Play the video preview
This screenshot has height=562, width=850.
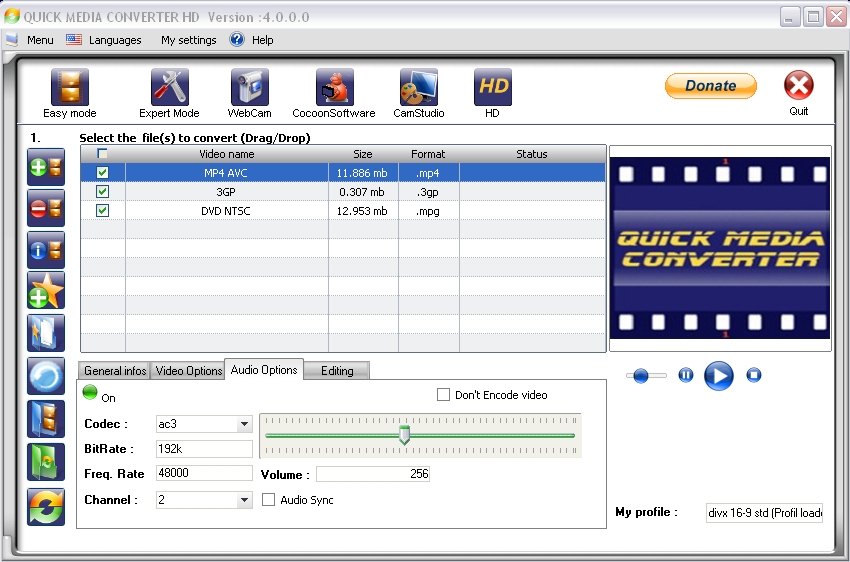pyautogui.click(x=719, y=376)
